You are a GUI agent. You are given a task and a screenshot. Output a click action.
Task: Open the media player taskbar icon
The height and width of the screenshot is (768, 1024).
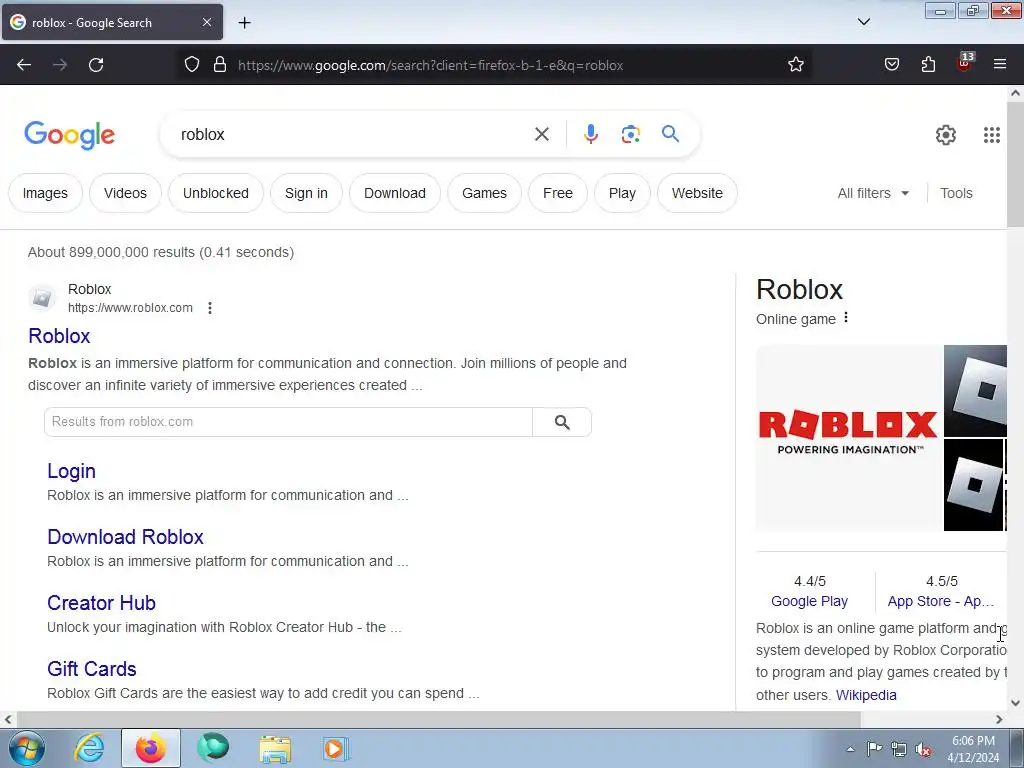[336, 748]
